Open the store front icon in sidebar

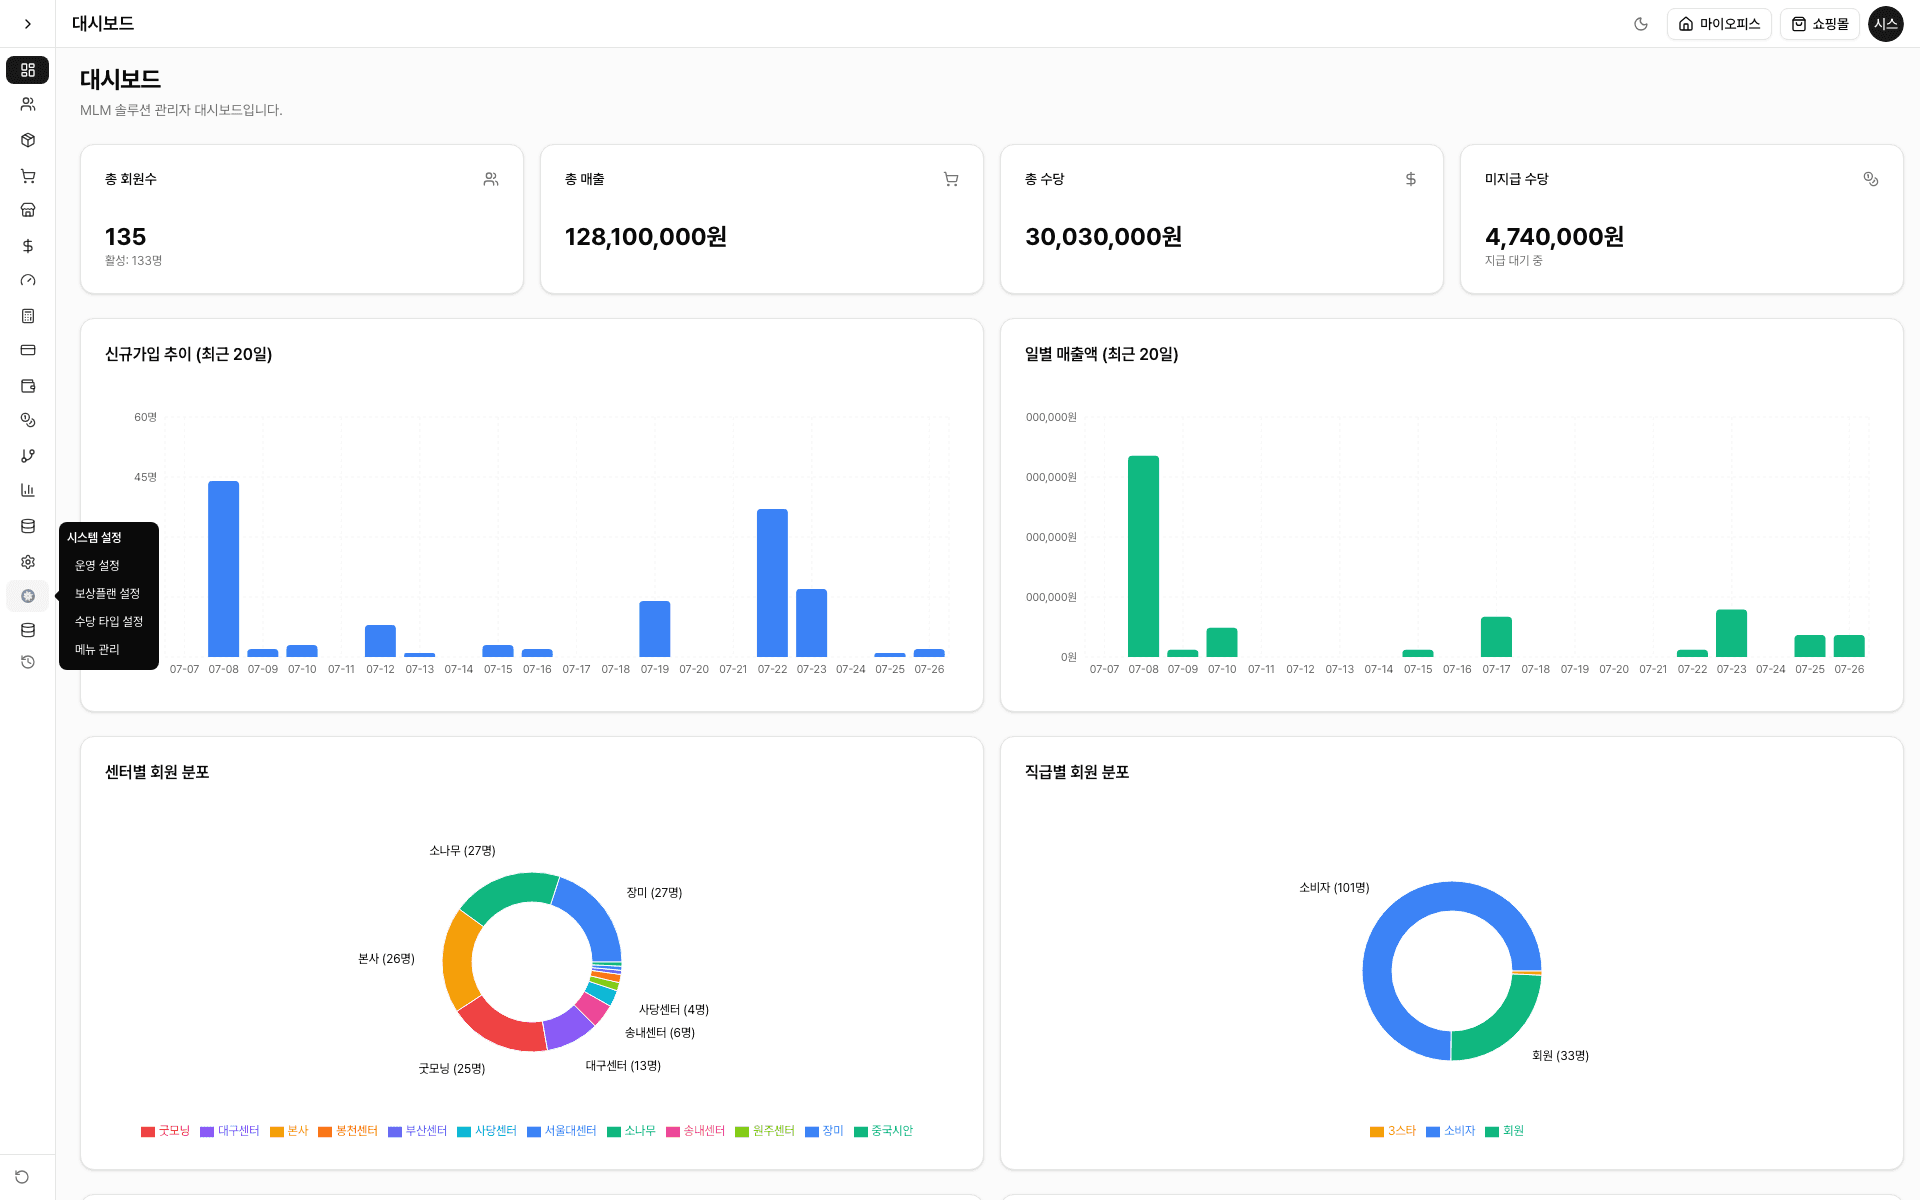(x=28, y=210)
